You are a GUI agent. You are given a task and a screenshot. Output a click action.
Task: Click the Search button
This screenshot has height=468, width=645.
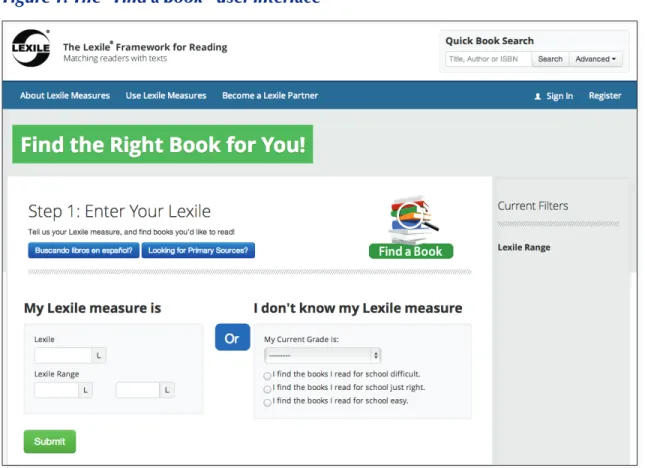point(550,59)
